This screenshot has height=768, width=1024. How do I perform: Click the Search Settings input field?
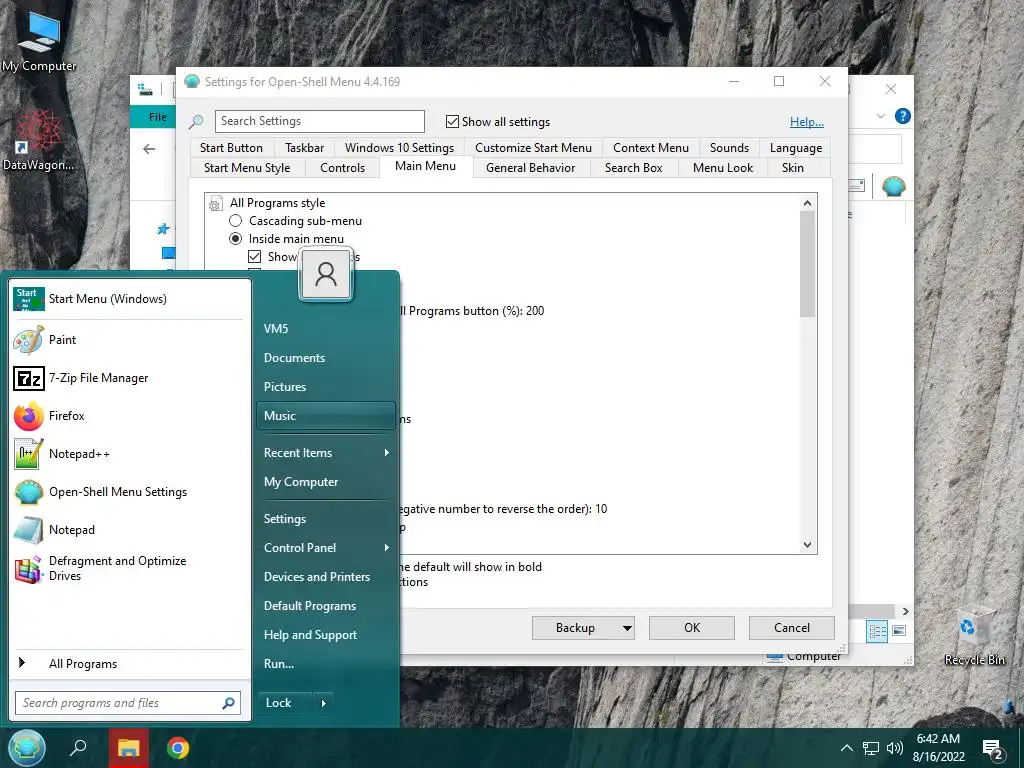(319, 121)
